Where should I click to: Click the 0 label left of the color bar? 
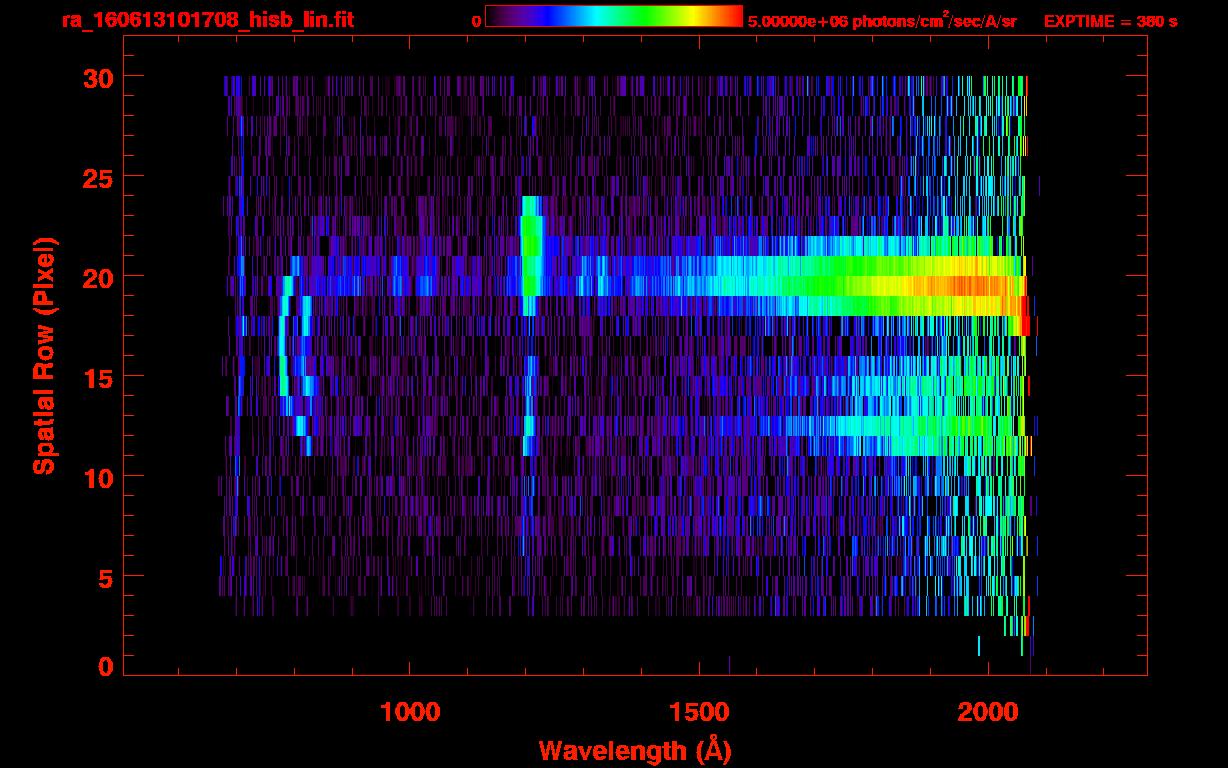pos(476,21)
